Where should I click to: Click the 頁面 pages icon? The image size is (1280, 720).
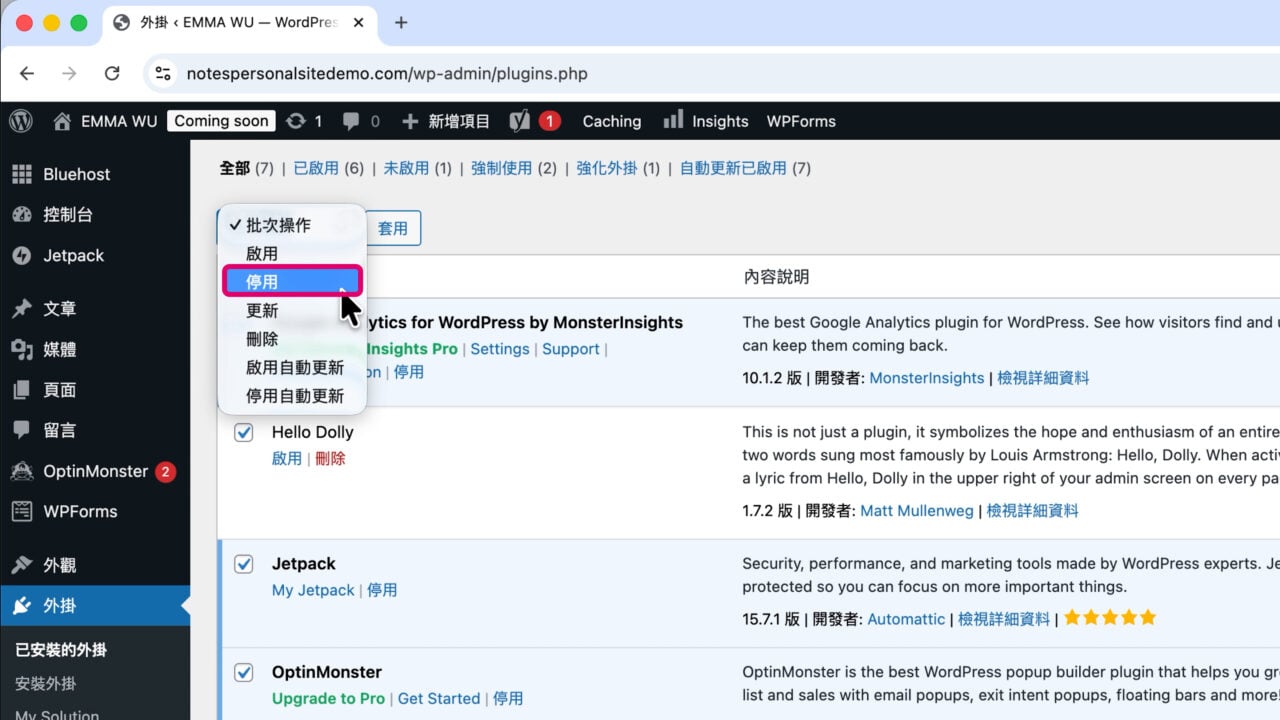[x=22, y=390]
